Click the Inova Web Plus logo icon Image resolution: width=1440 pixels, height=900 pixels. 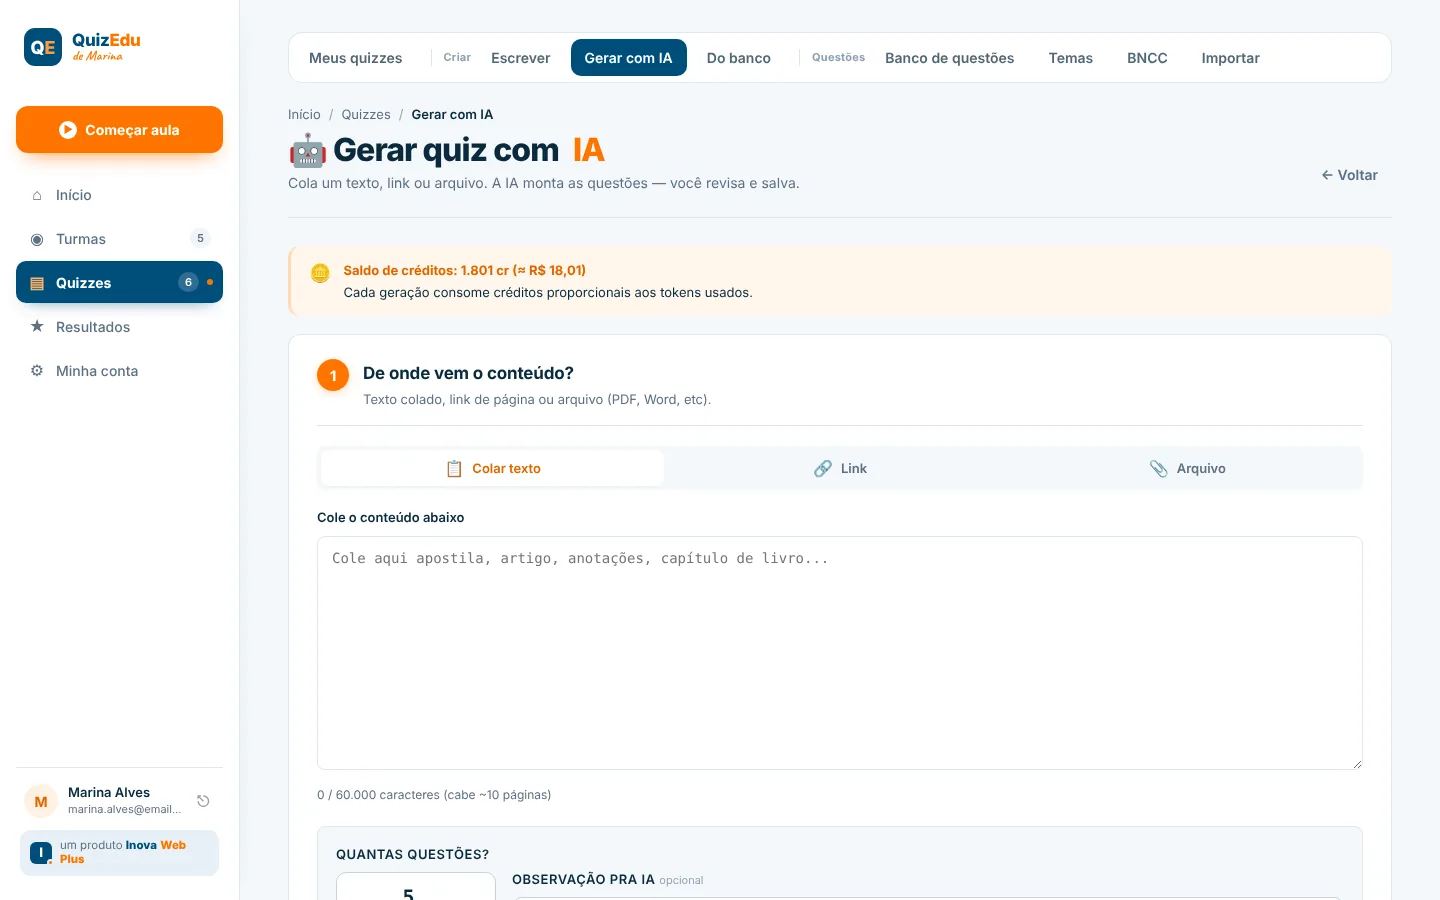click(x=41, y=853)
